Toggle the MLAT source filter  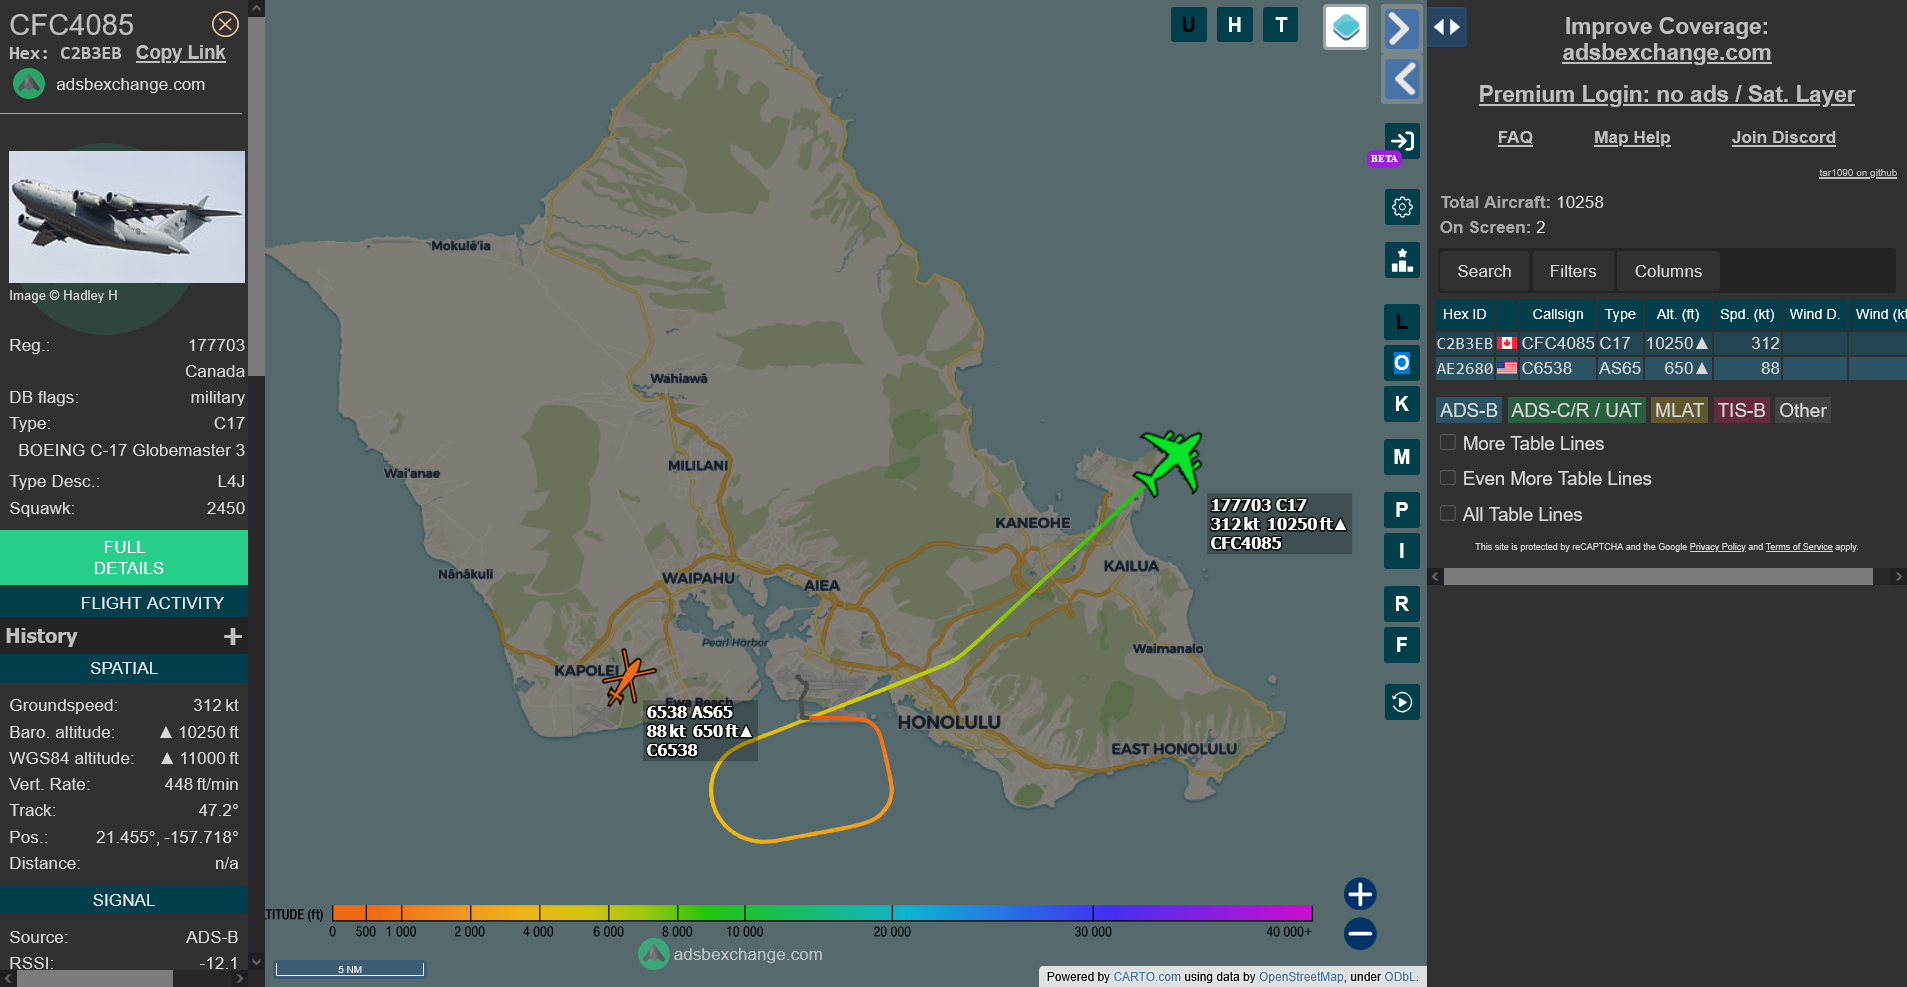(1679, 410)
